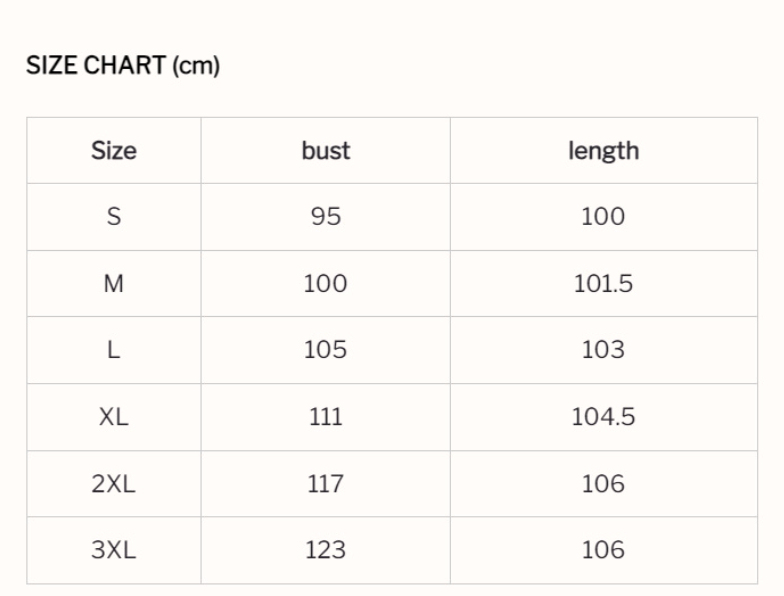Click bust value 123
The image size is (784, 596).
pyautogui.click(x=326, y=550)
